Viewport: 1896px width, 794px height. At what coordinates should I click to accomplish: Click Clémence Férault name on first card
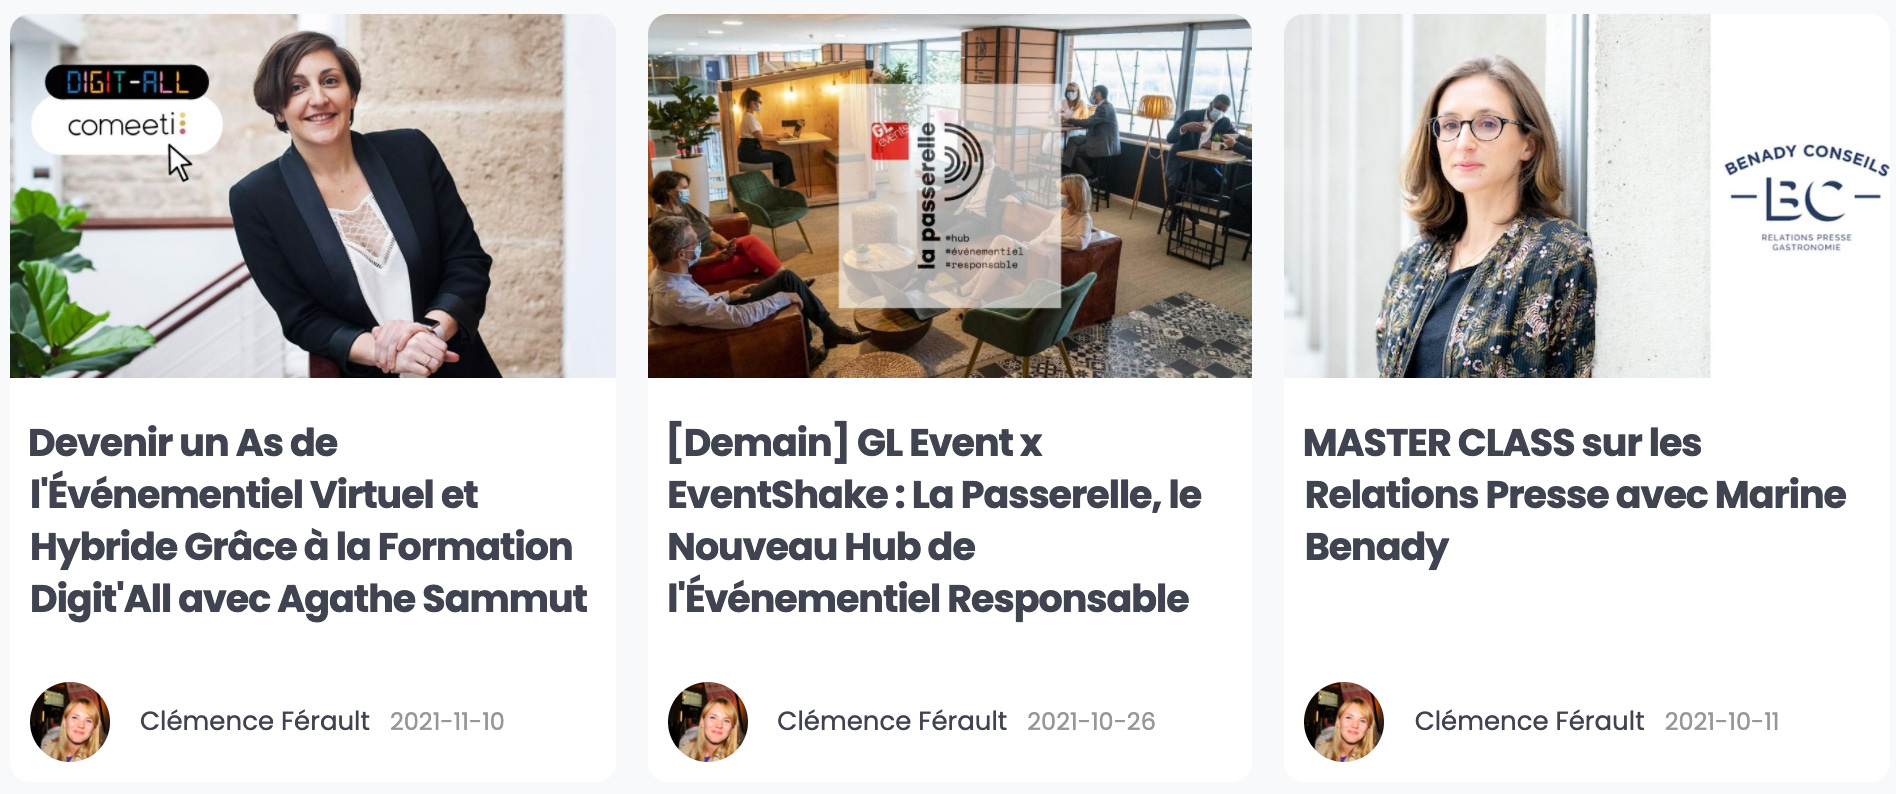click(255, 721)
